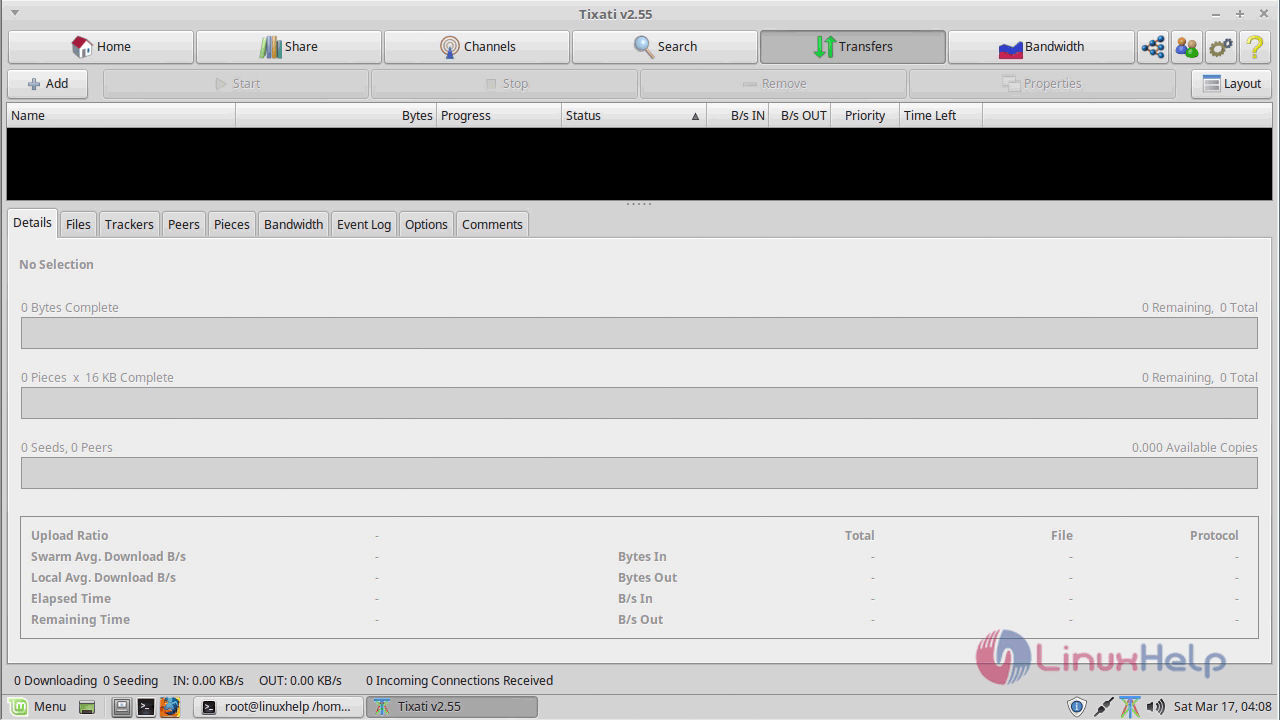
Task: Open the DHT network icon button
Action: click(1153, 47)
